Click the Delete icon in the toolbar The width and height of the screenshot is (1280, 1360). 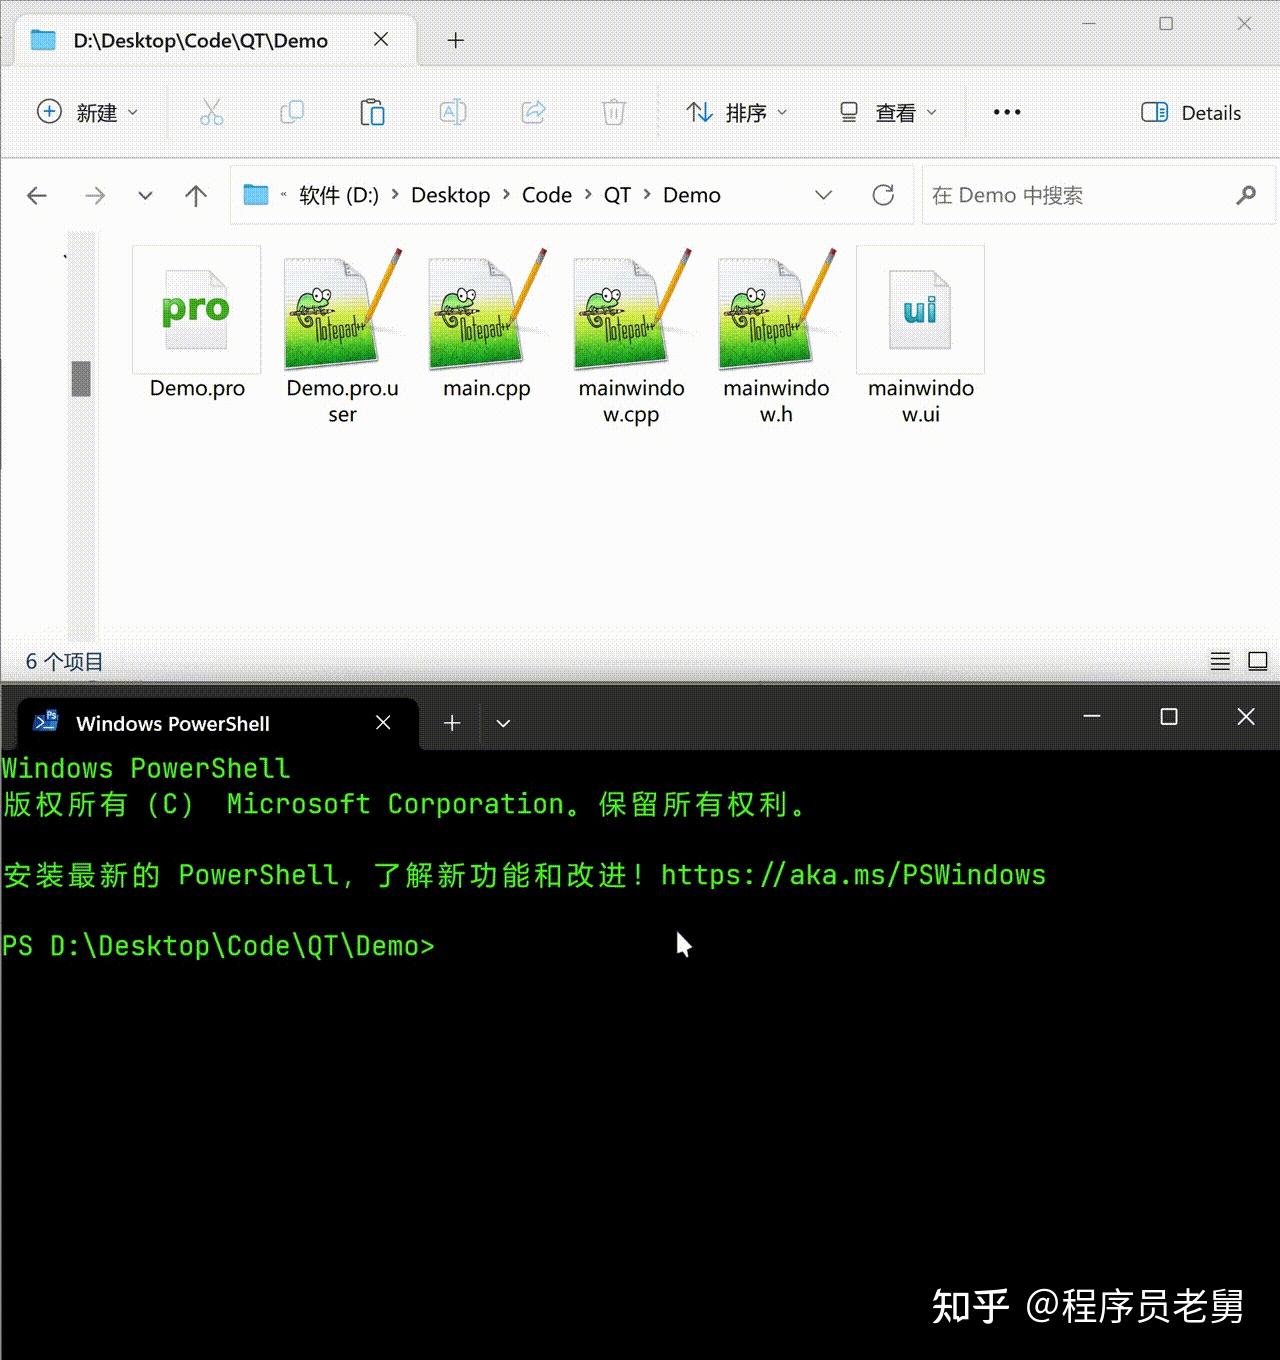point(613,112)
